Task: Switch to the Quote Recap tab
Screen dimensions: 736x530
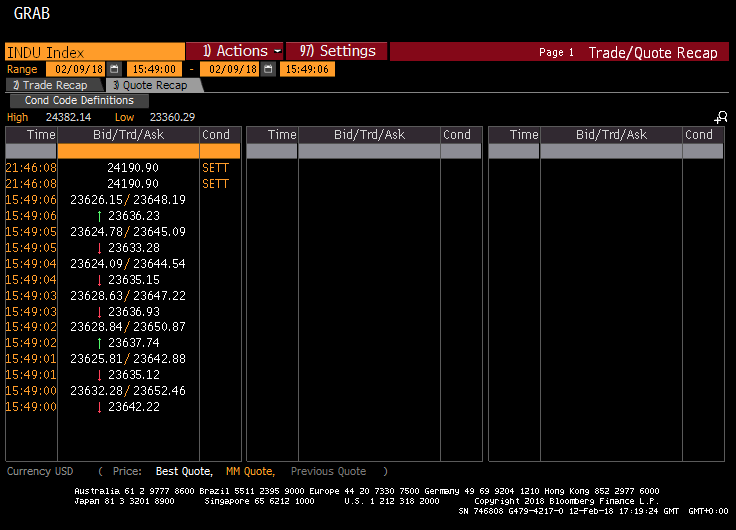Action: [x=153, y=85]
